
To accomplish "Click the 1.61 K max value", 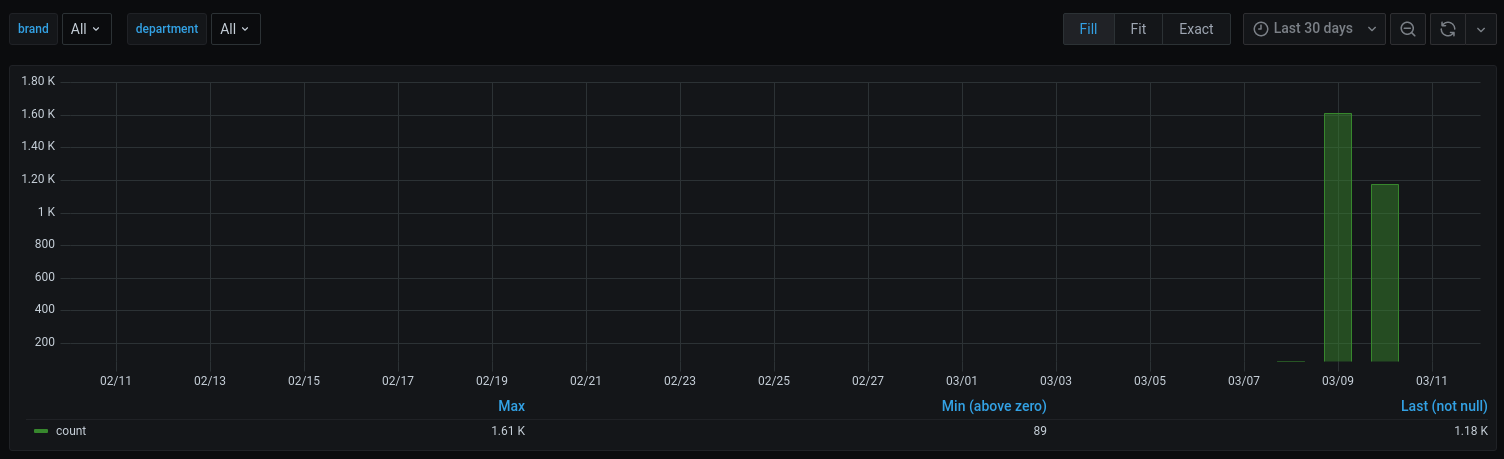I will coord(508,431).
